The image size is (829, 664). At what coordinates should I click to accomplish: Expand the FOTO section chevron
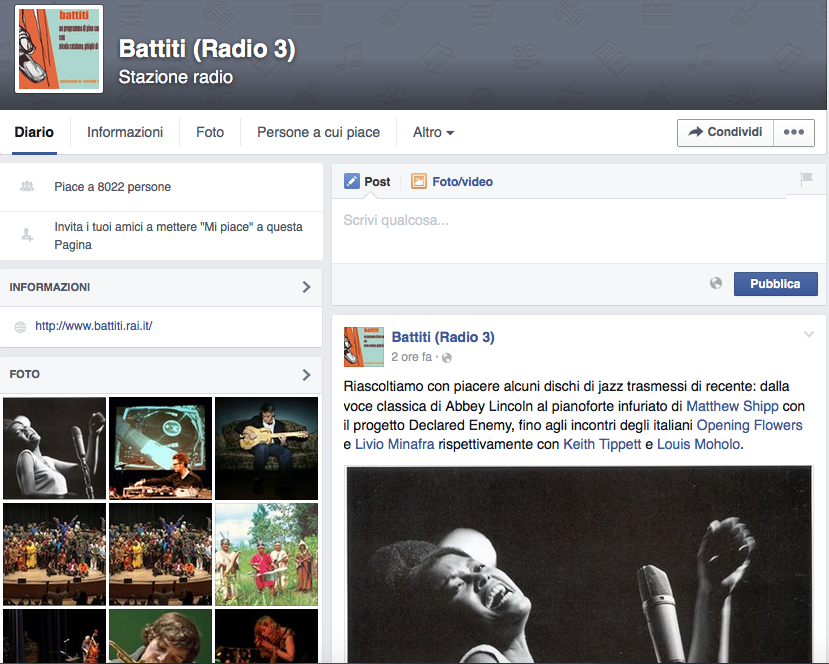coord(306,375)
